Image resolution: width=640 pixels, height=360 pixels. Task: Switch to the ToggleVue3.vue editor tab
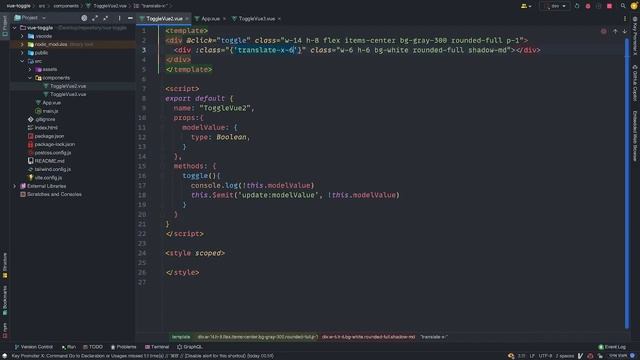(257, 19)
